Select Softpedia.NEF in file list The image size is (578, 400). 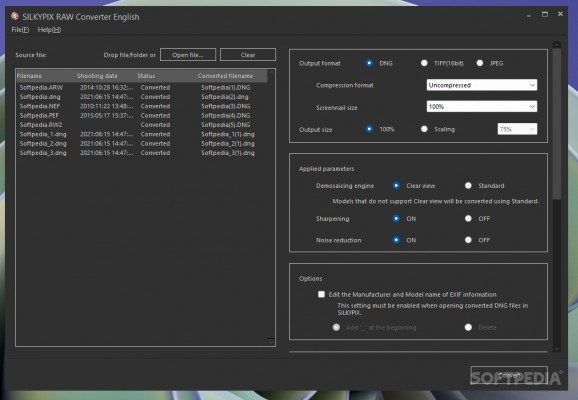point(39,106)
